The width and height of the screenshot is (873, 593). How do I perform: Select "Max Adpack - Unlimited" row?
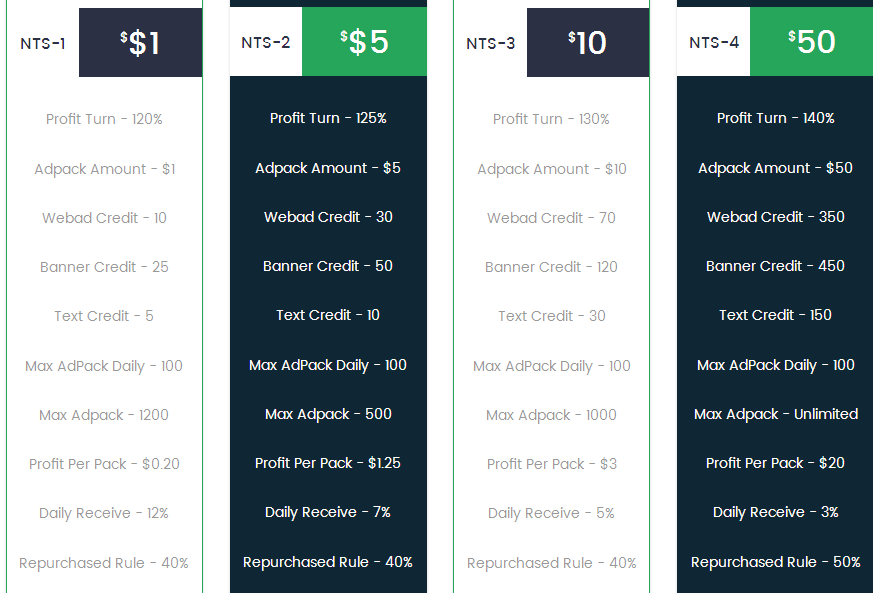click(776, 414)
